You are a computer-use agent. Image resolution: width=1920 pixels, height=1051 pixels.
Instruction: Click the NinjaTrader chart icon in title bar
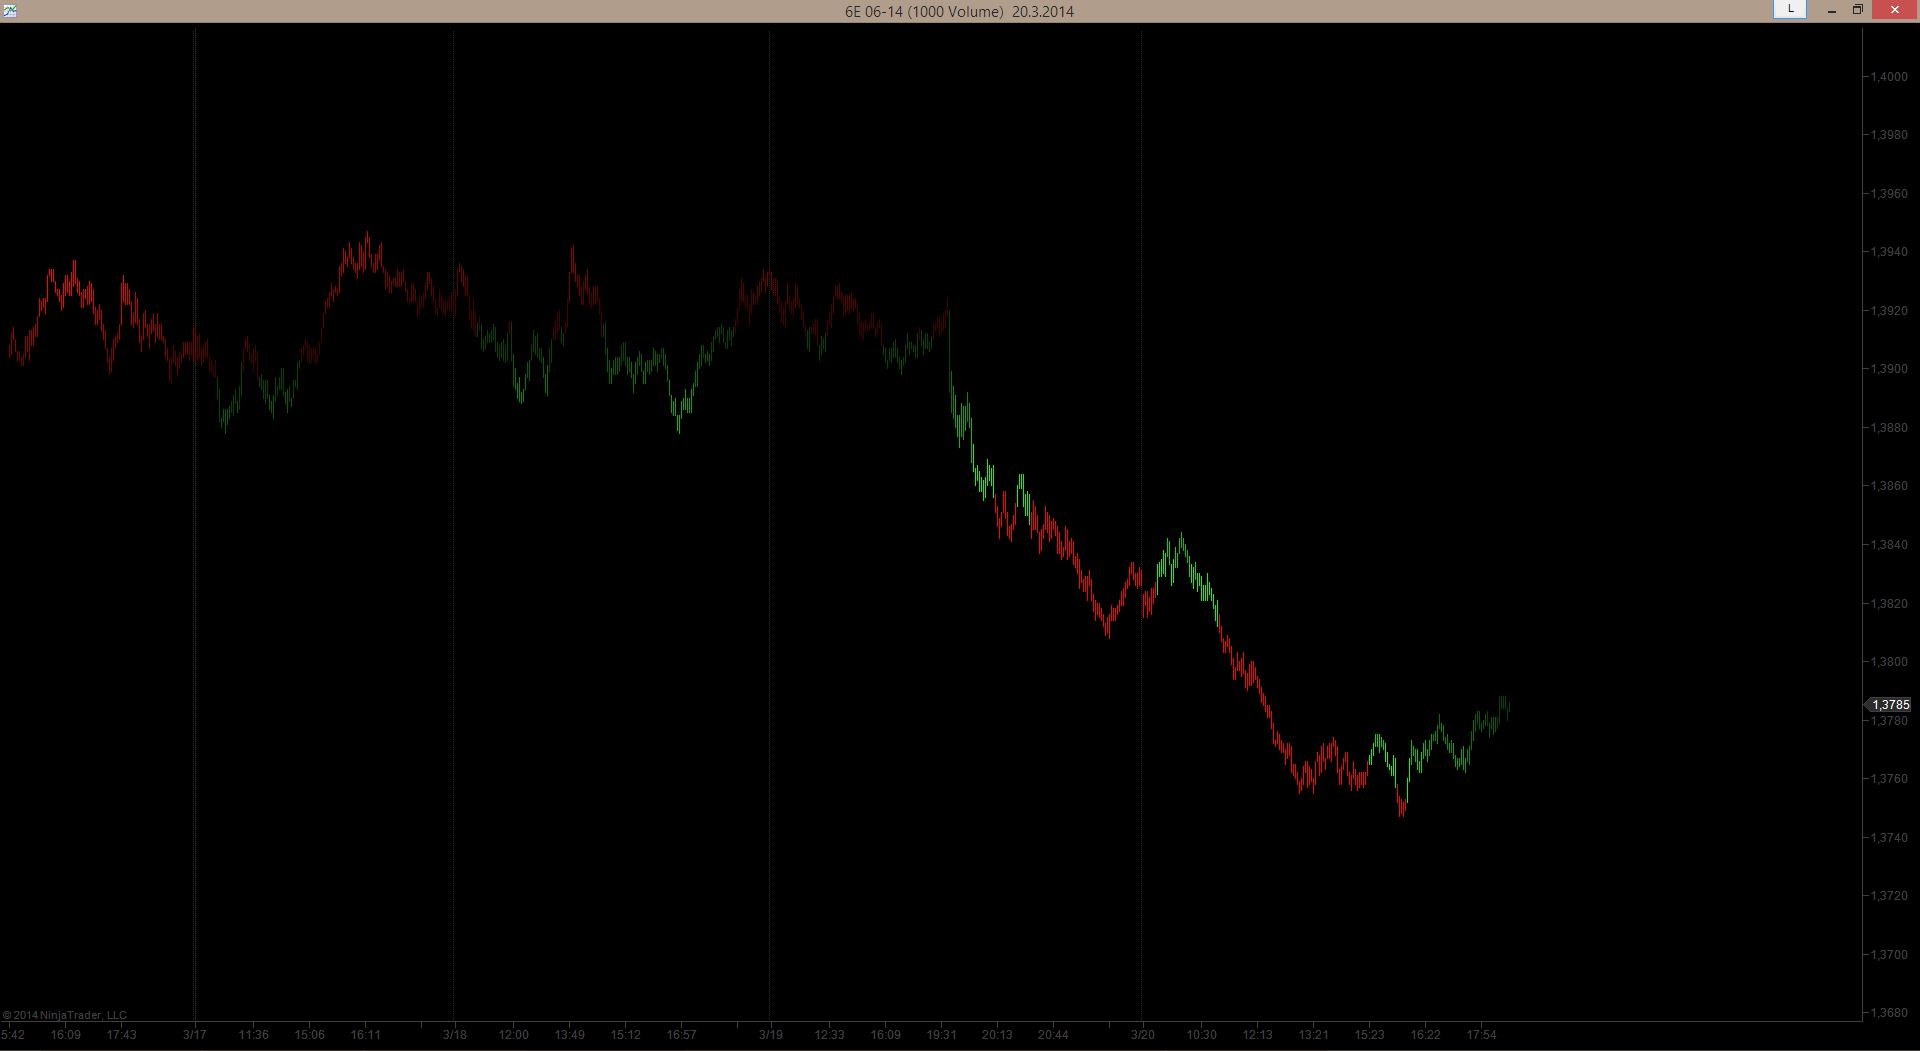9,11
